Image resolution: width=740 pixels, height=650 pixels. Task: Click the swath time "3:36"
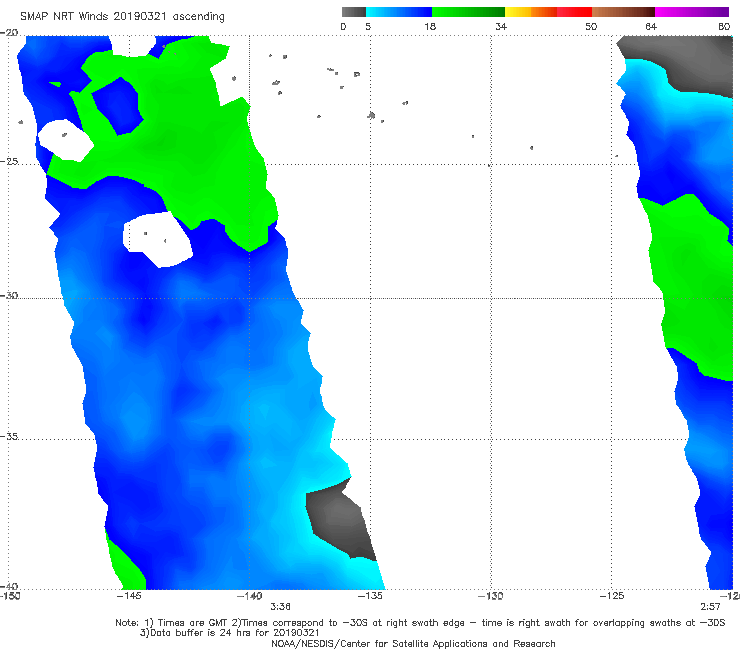click(280, 607)
